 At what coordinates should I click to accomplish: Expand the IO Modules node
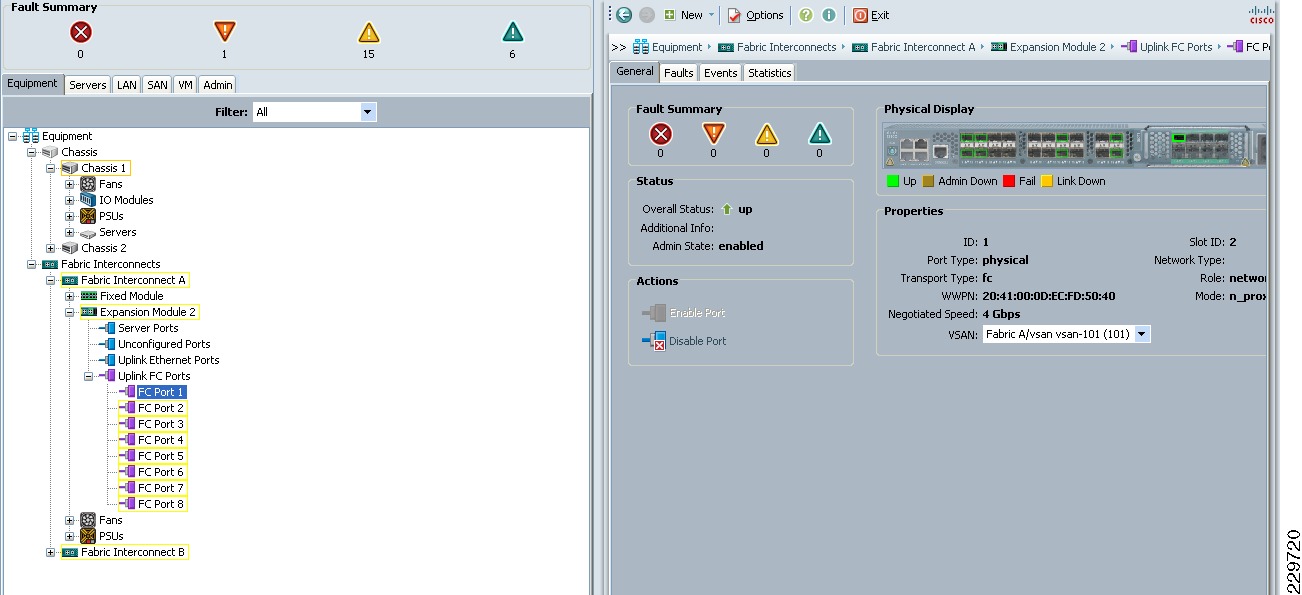click(70, 200)
